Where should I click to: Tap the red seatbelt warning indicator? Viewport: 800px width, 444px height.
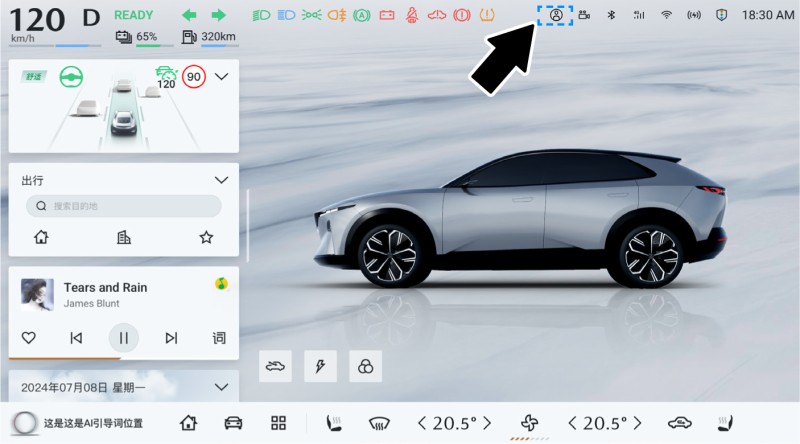412,15
